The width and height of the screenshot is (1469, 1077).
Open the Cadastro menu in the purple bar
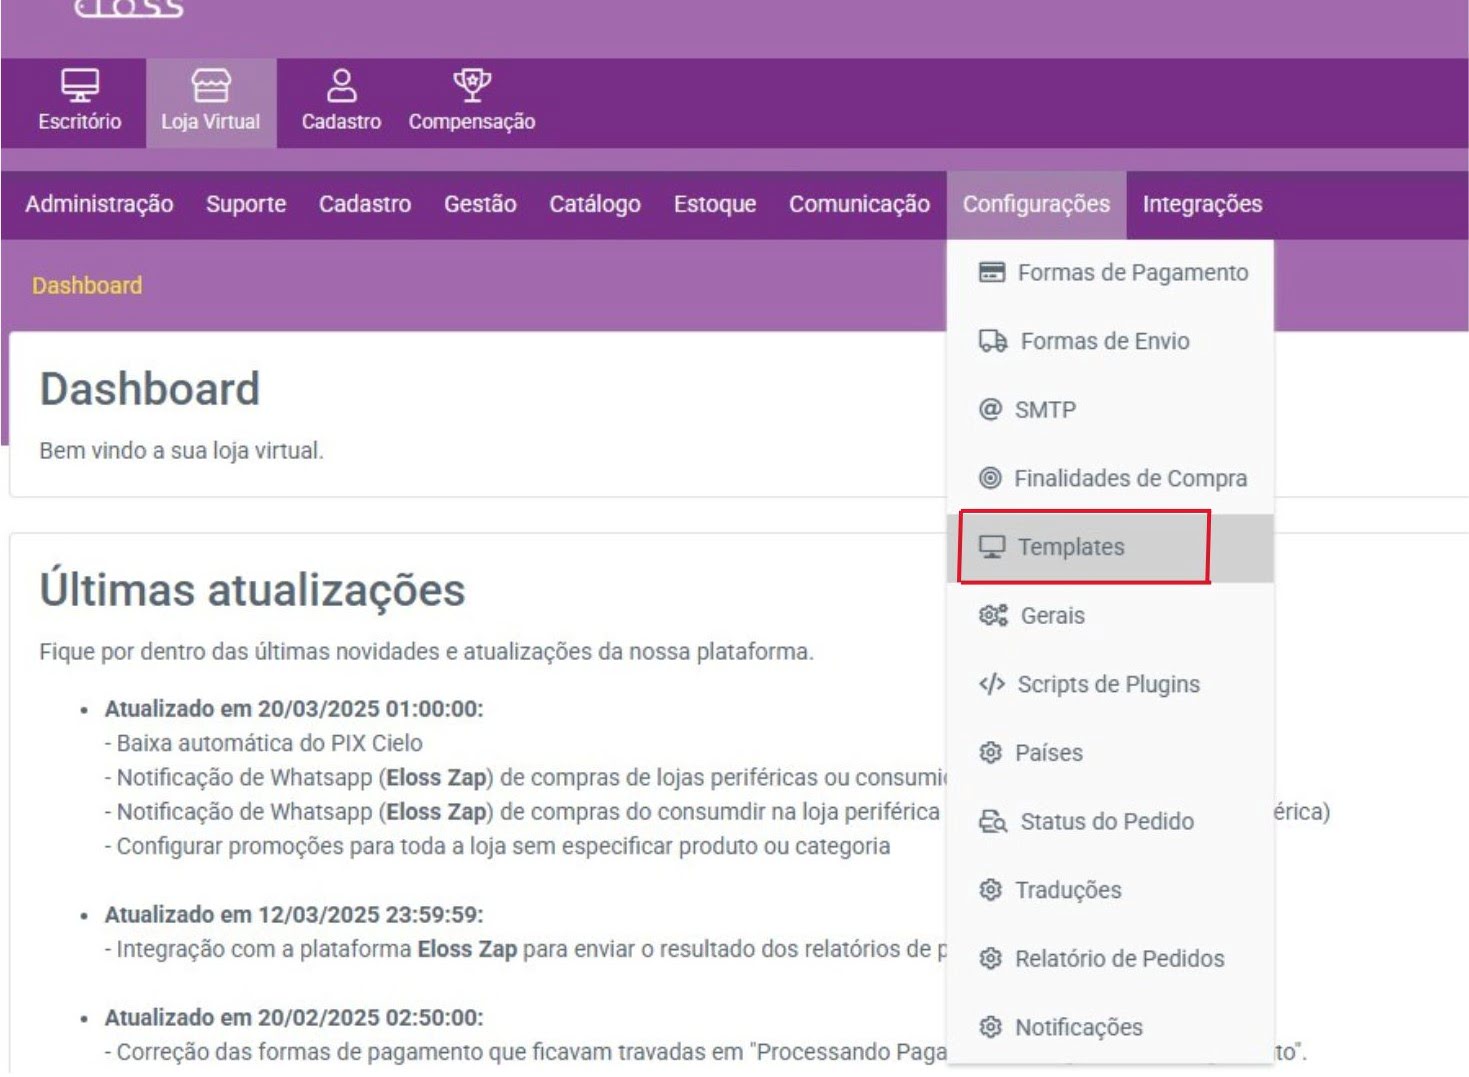365,204
